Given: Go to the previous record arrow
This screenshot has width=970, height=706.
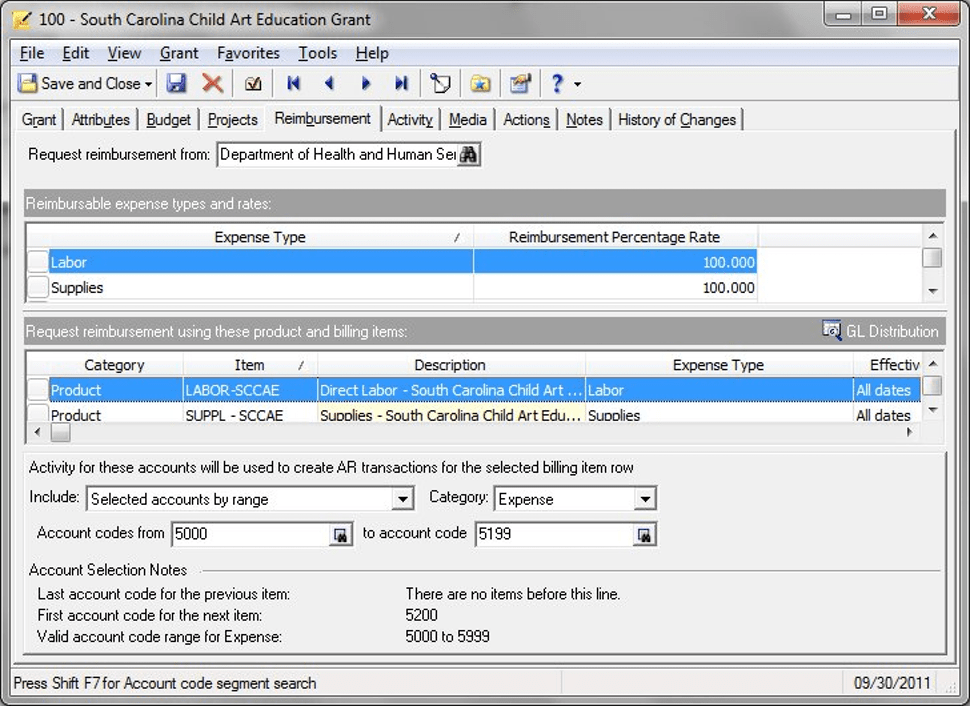Looking at the screenshot, I should 329,84.
